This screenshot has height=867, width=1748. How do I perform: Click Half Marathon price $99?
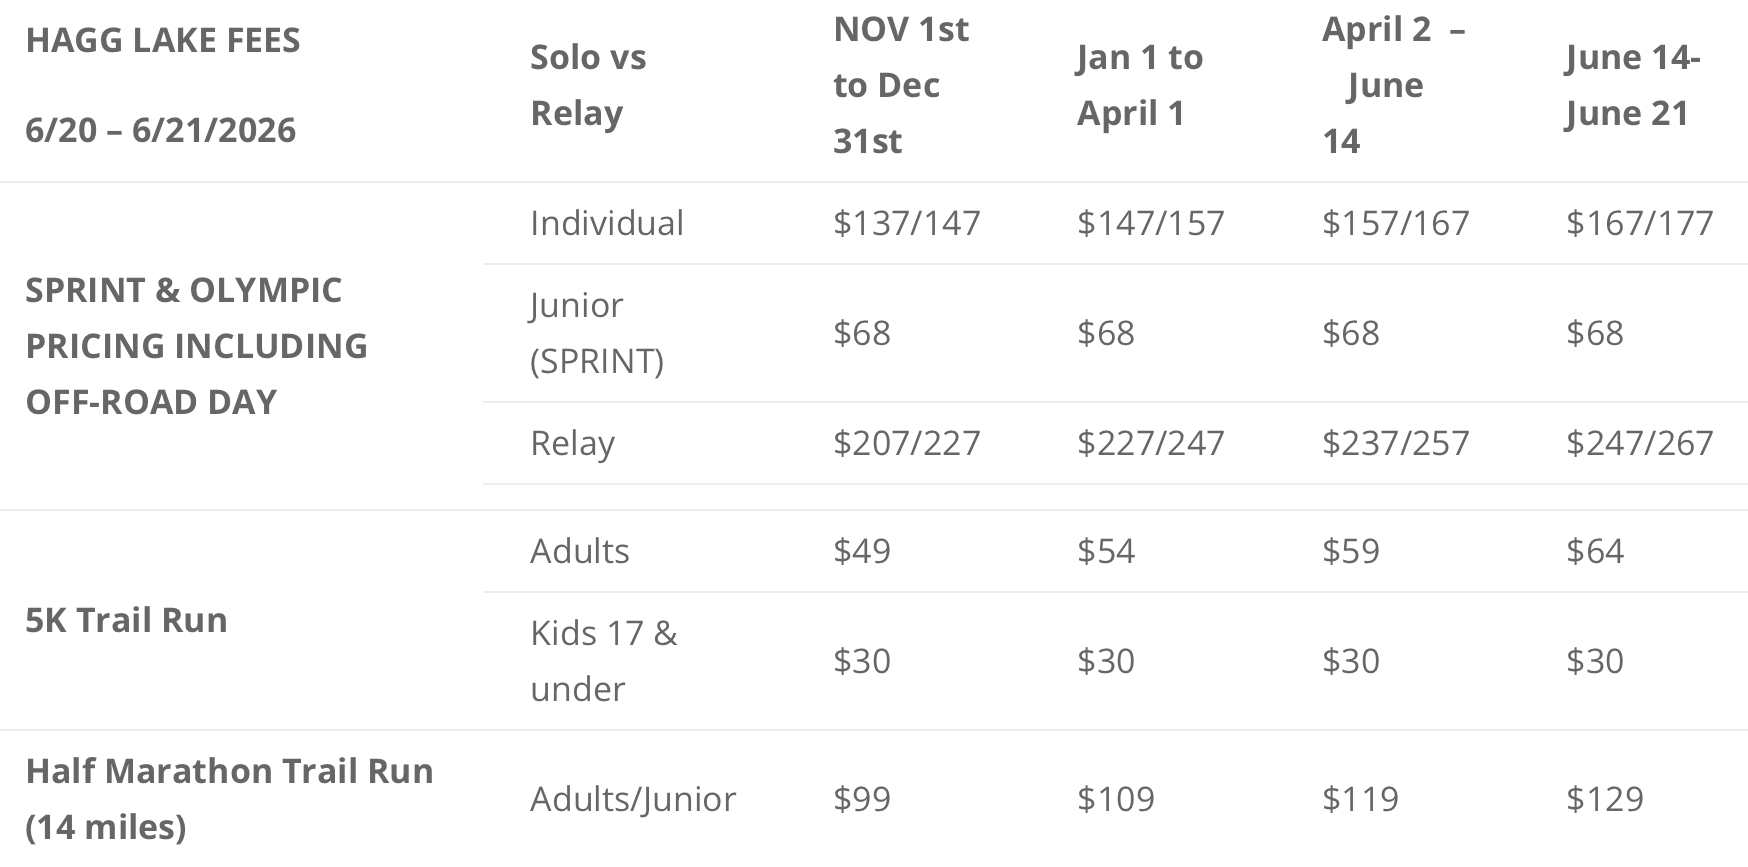pyautogui.click(x=861, y=799)
